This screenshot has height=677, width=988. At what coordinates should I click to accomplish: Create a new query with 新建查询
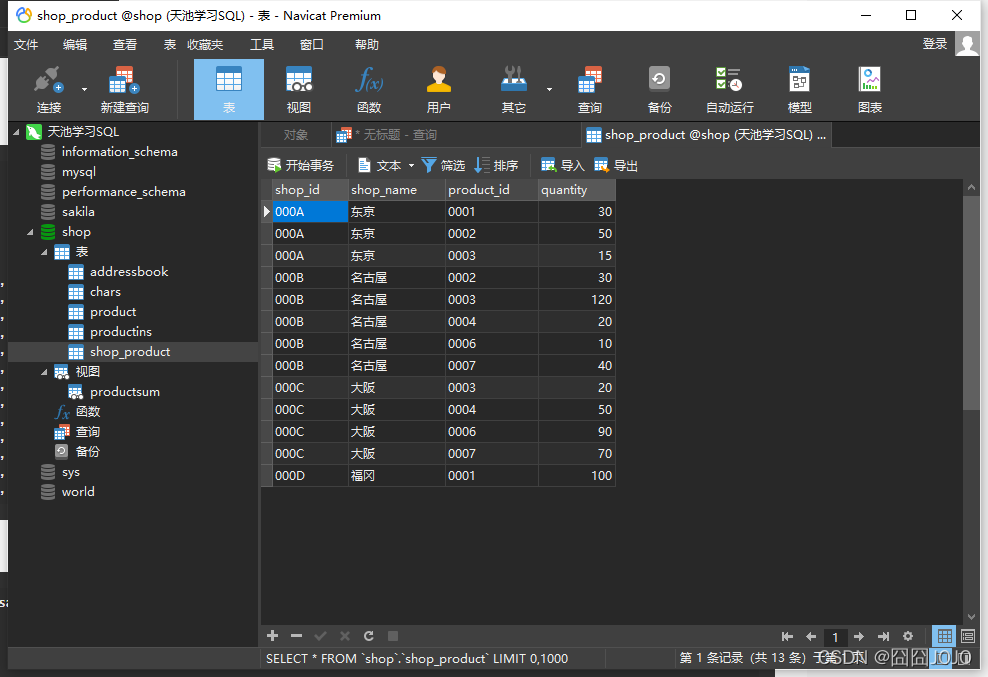coord(124,90)
